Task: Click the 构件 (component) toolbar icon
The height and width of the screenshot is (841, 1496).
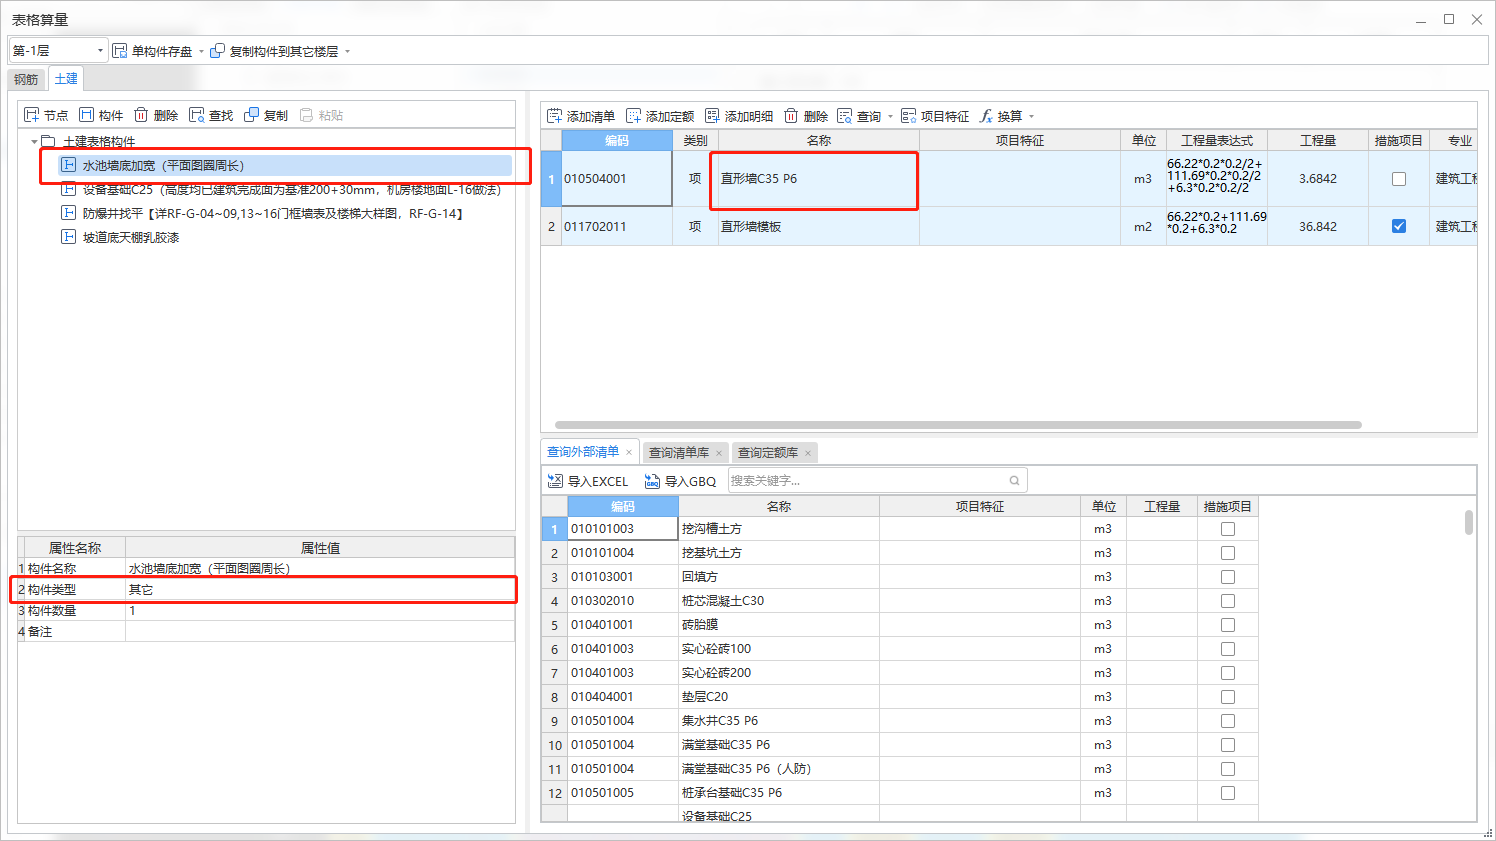Action: (87, 115)
